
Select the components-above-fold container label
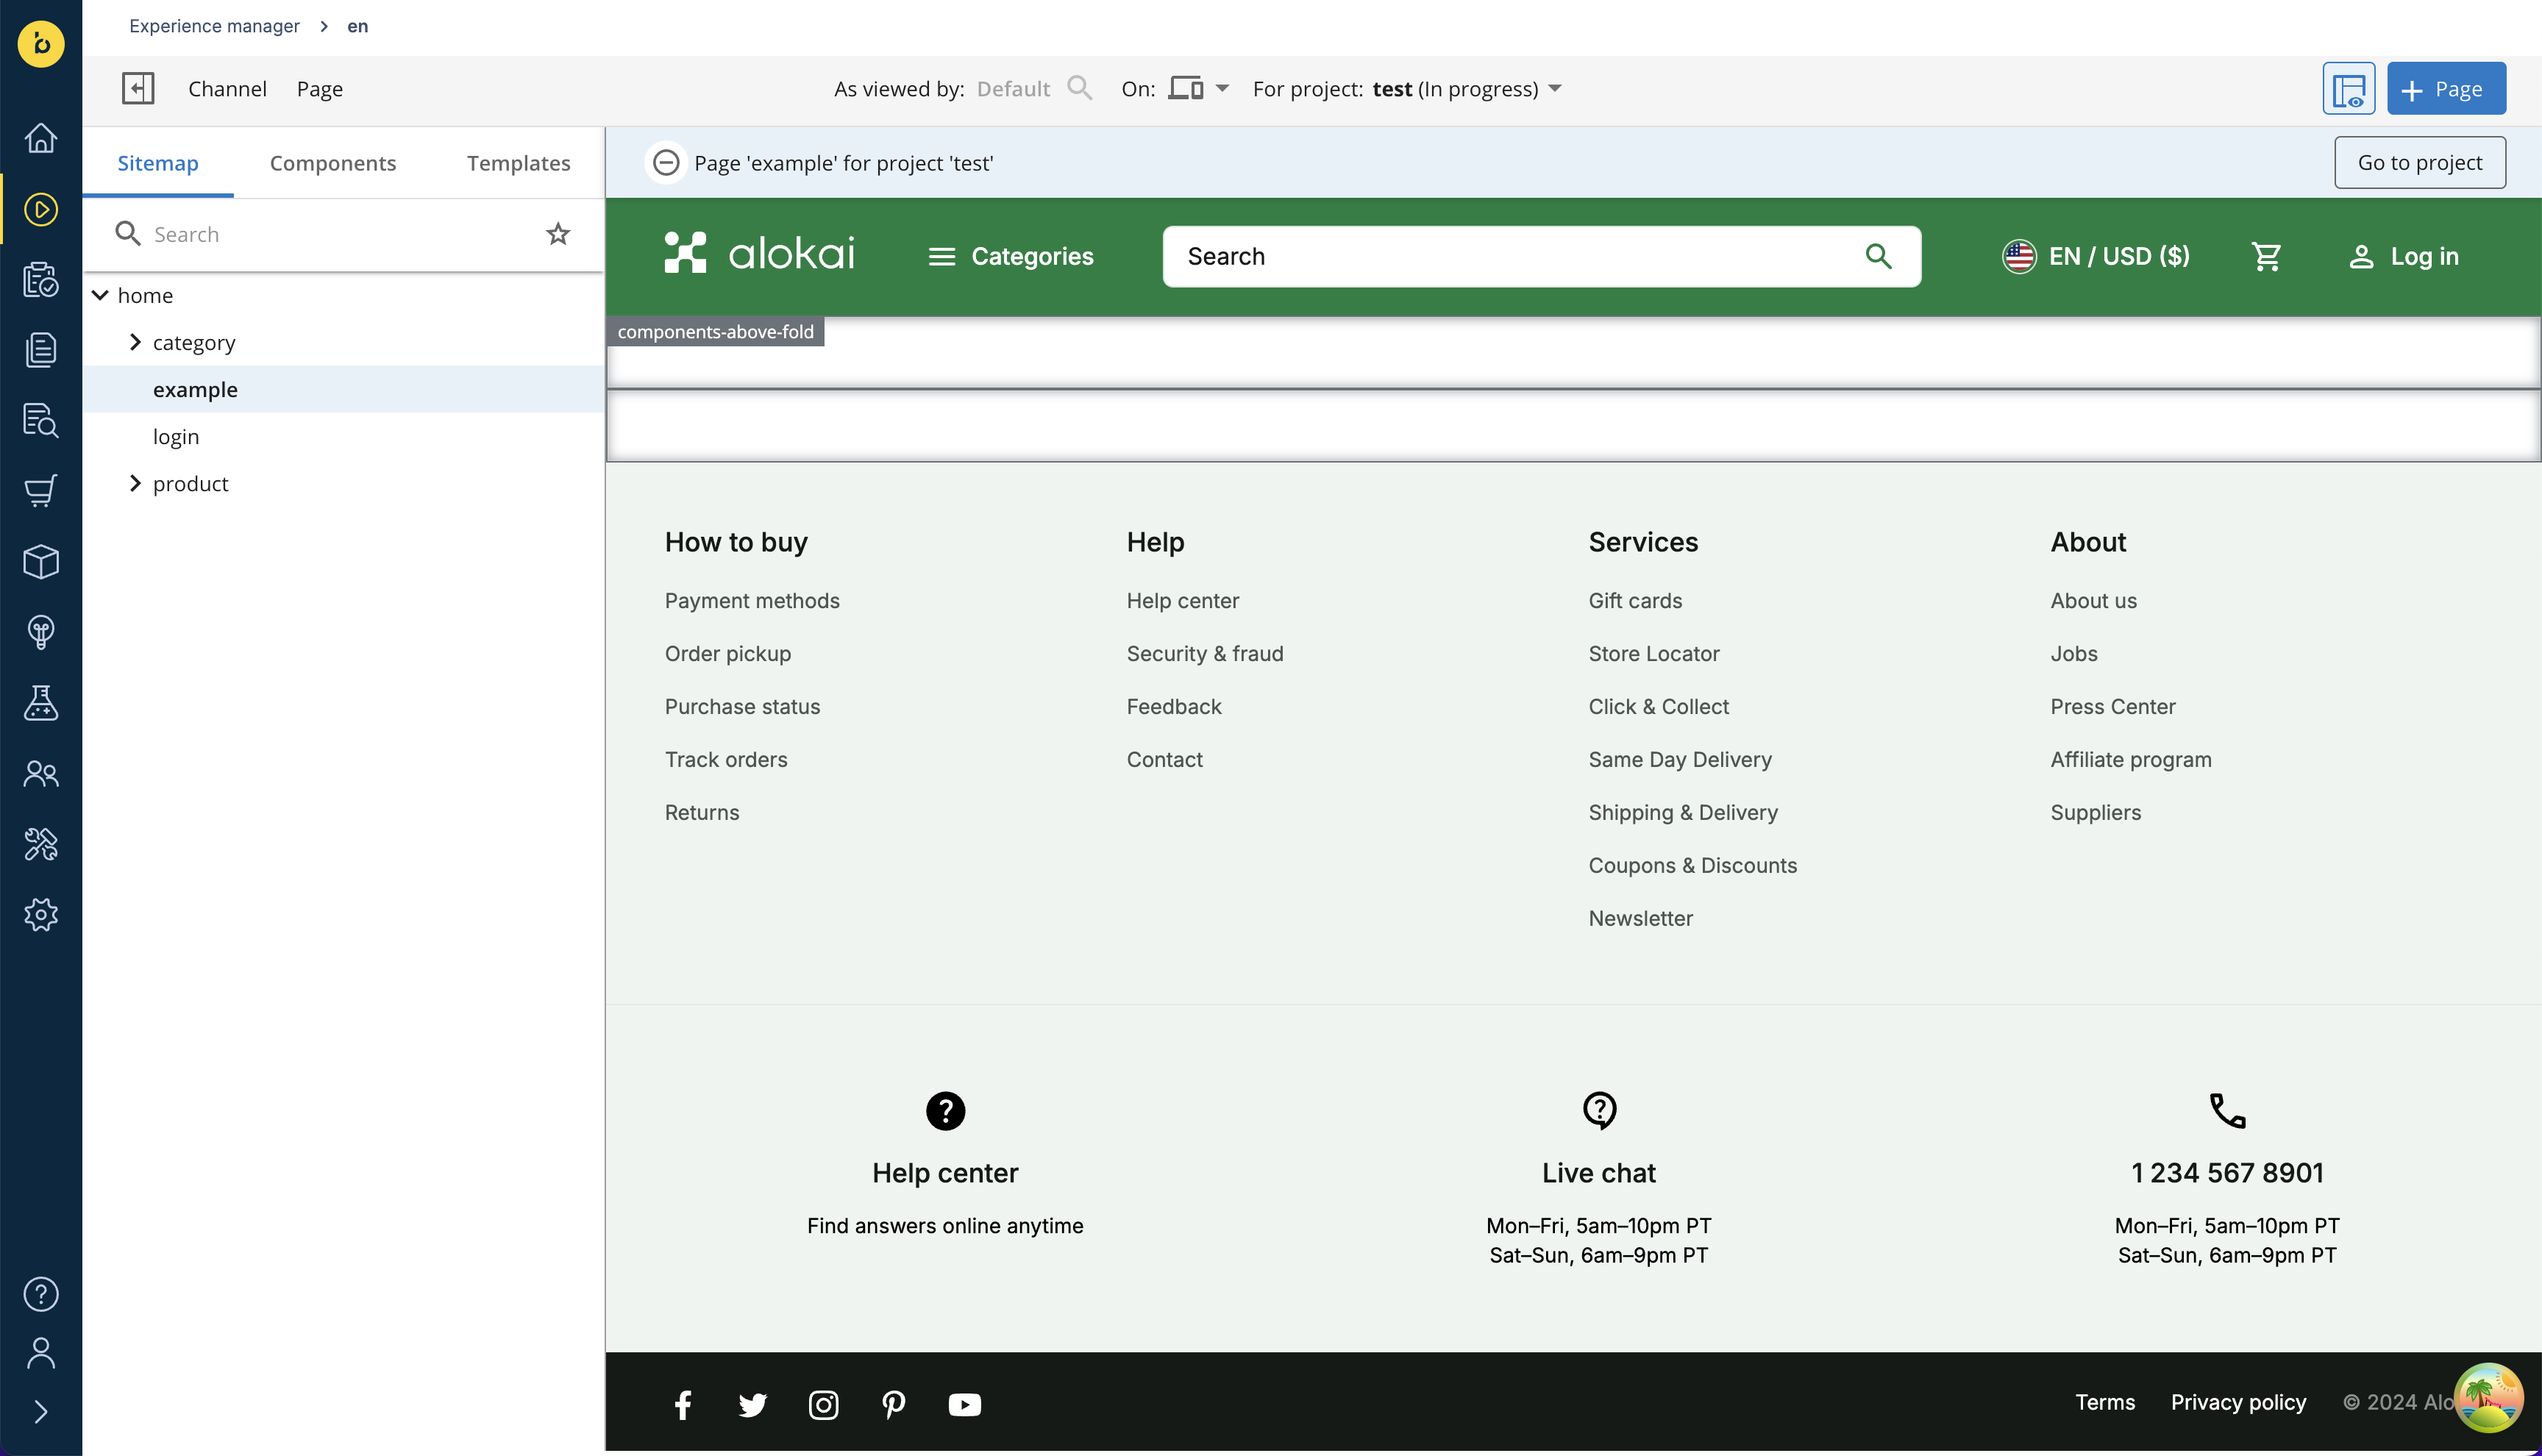715,331
